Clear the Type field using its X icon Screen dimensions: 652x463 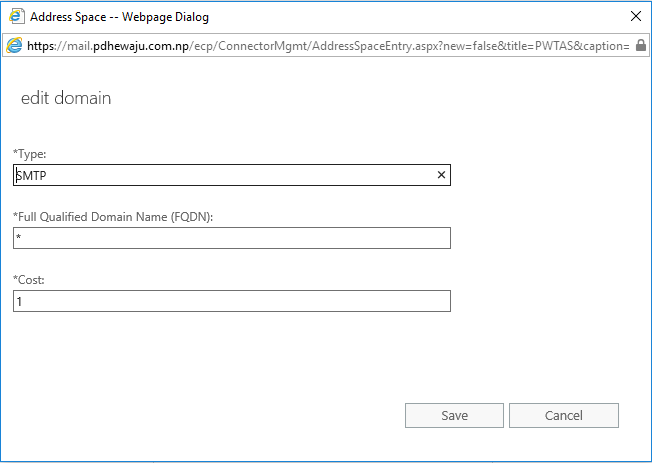(x=441, y=175)
